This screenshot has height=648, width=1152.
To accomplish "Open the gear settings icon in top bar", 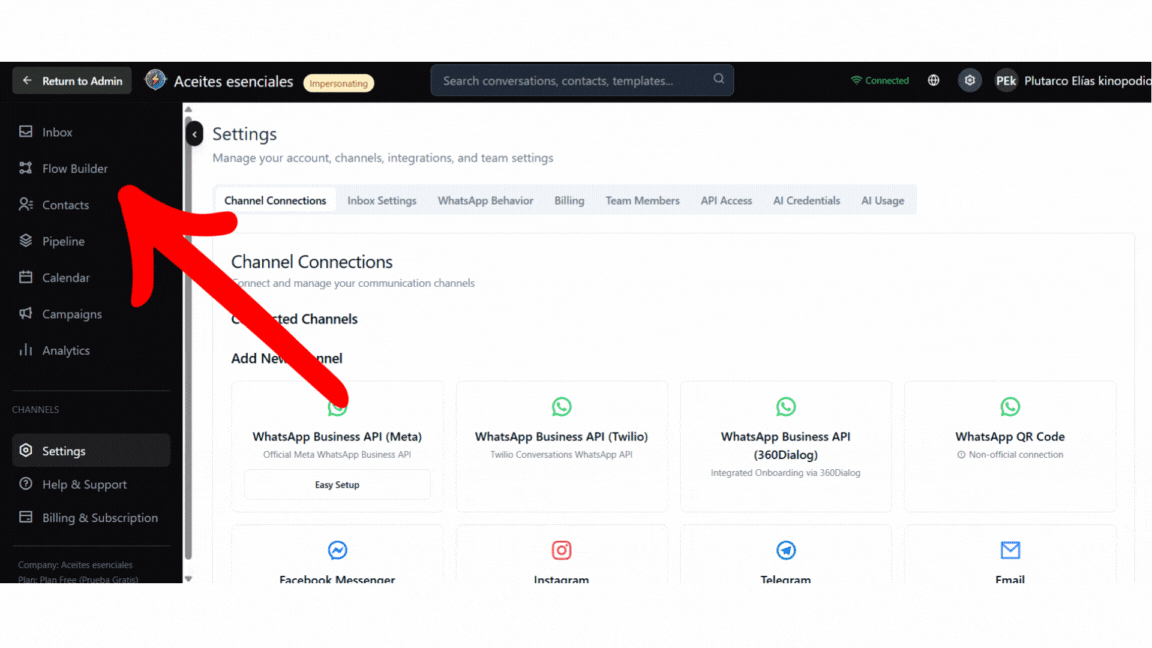I will 969,81.
